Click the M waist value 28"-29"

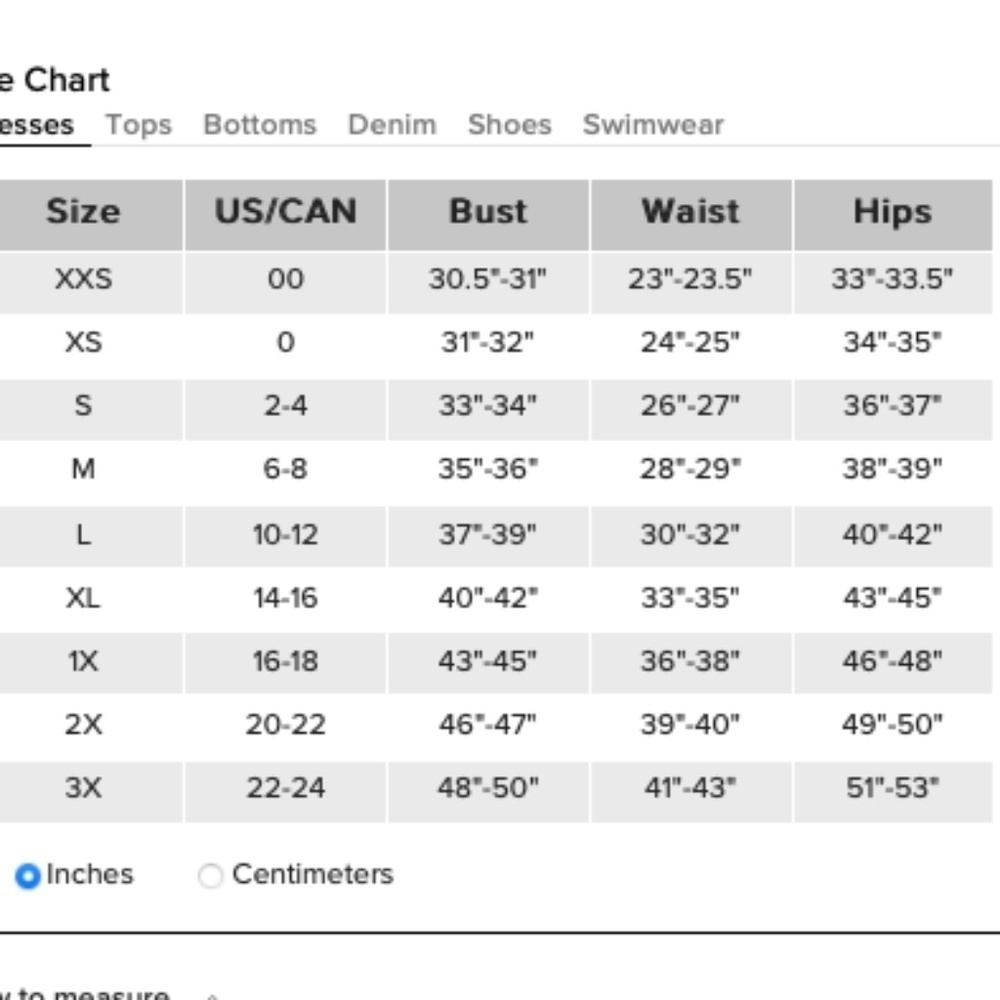pyautogui.click(x=691, y=469)
